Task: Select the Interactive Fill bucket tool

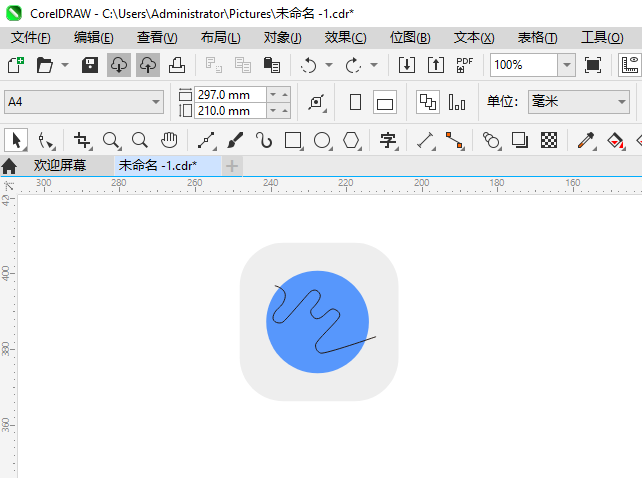Action: 615,140
